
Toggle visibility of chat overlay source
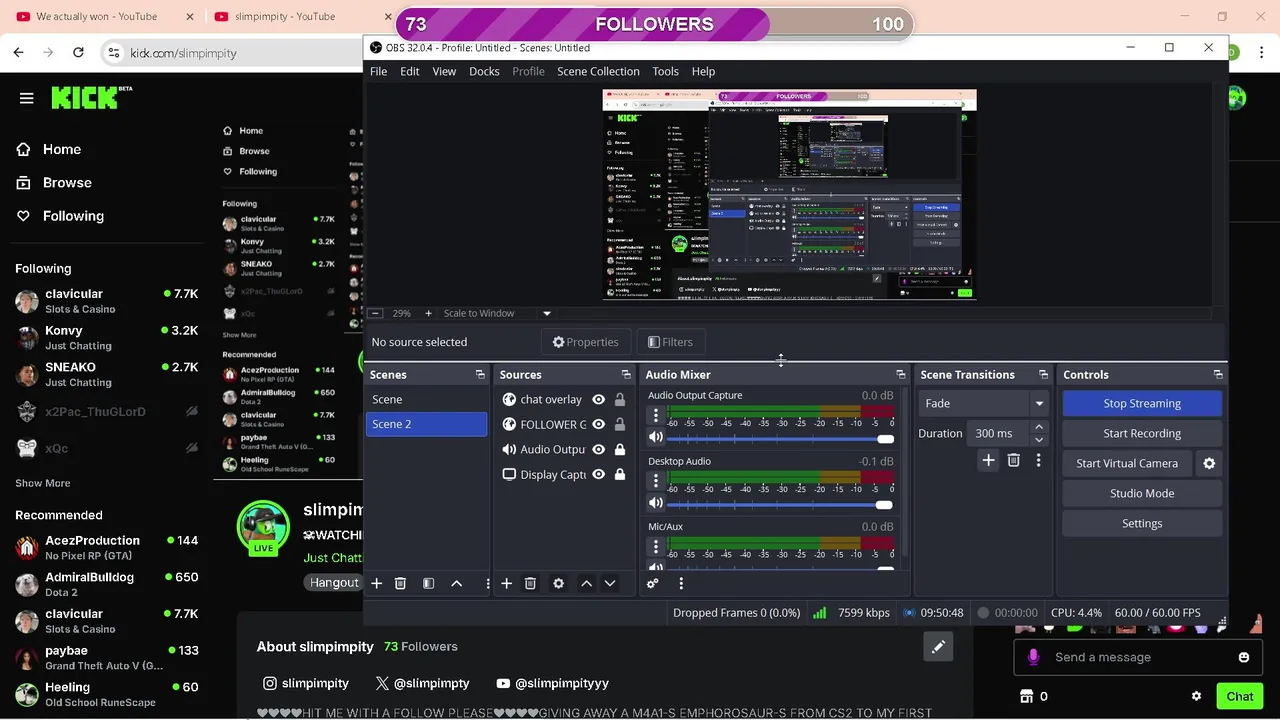[598, 399]
